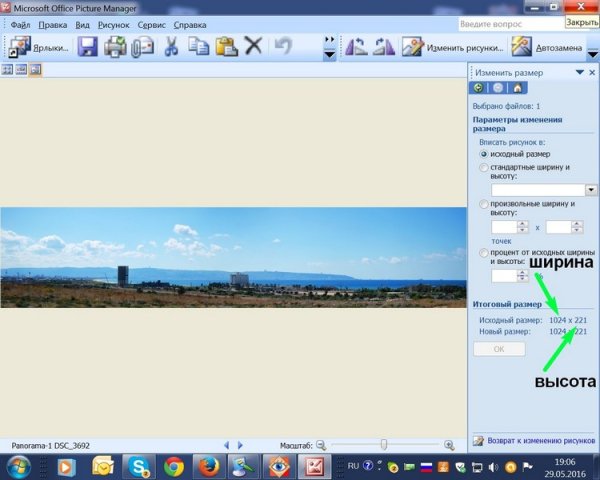Click the zoom (Масштаб) slider handle
Image resolution: width=600 pixels, height=480 pixels.
click(384, 445)
